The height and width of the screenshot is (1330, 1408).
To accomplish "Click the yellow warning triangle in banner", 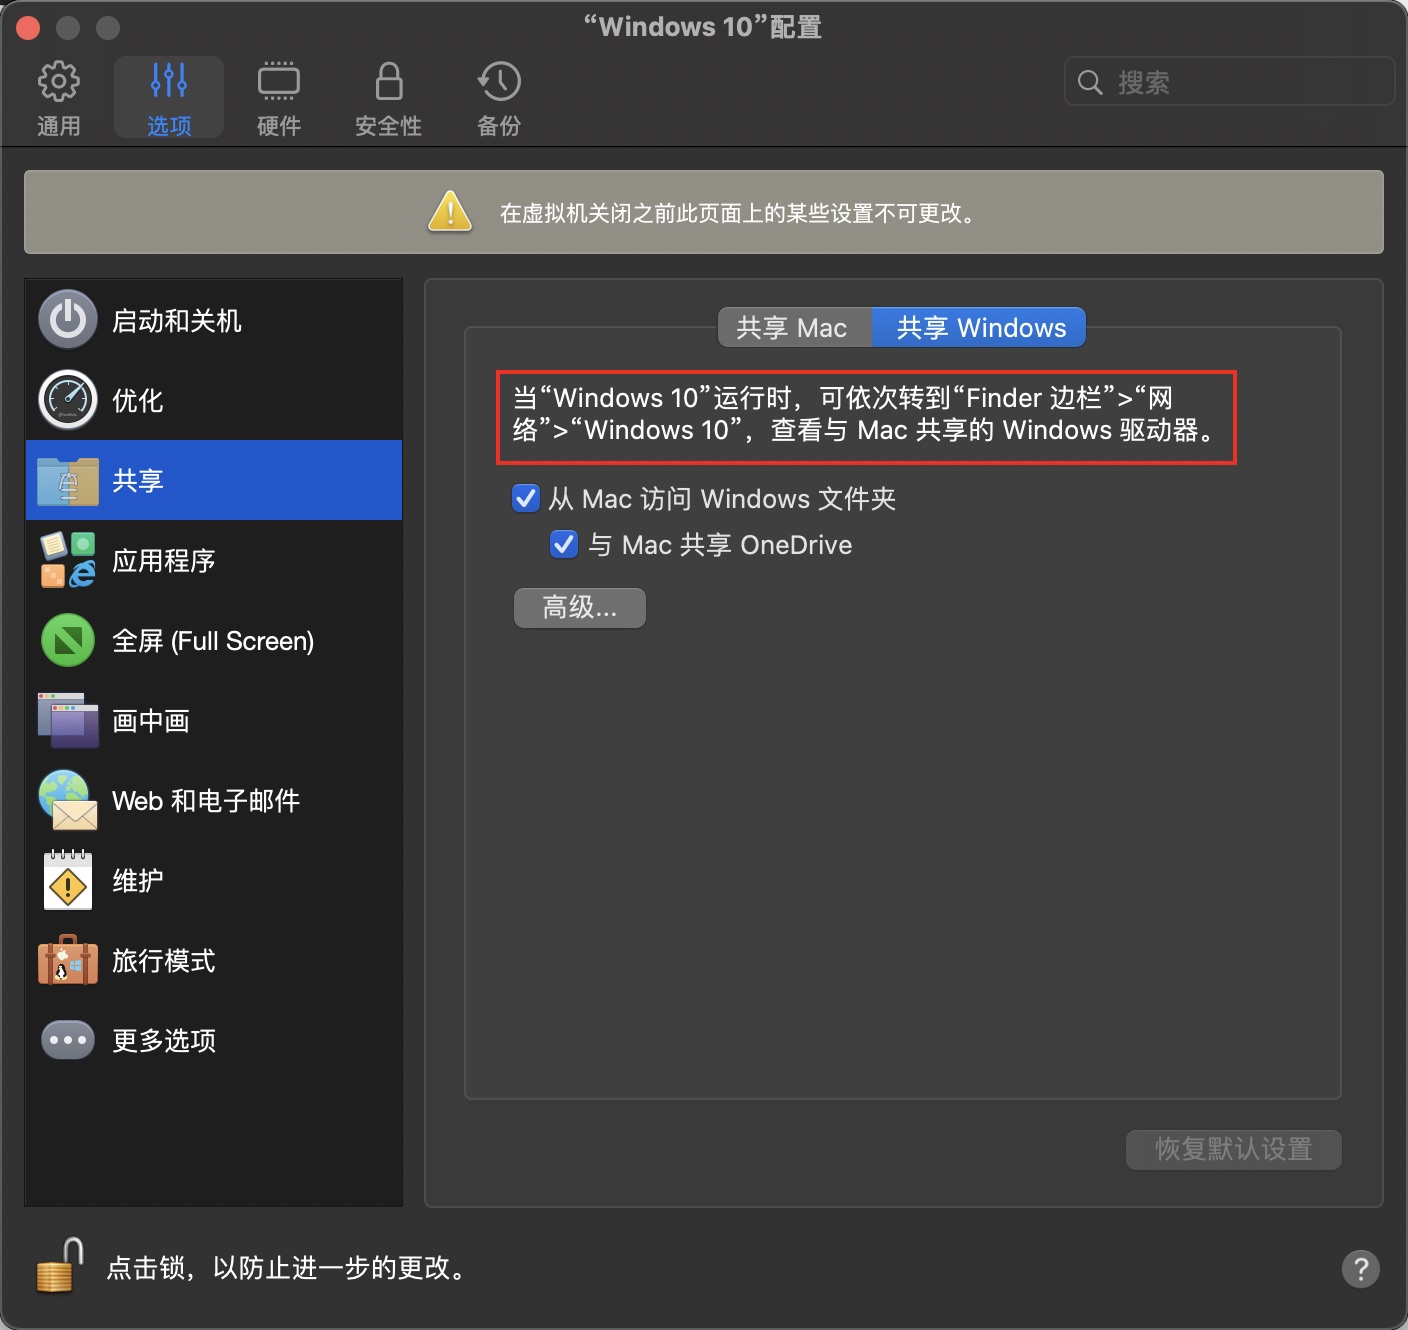I will 450,212.
